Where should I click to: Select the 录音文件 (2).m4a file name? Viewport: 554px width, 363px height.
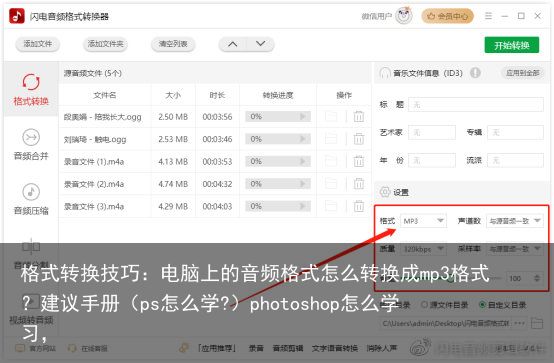[94, 184]
